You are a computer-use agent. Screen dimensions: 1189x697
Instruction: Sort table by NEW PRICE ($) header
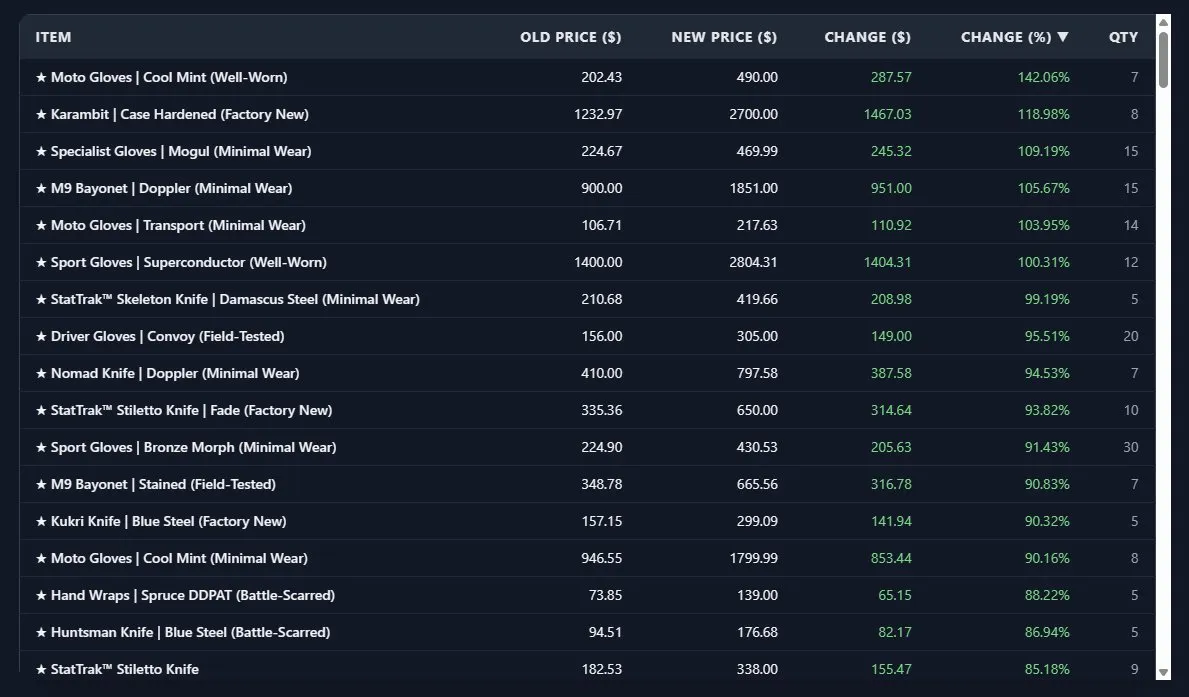(x=724, y=37)
